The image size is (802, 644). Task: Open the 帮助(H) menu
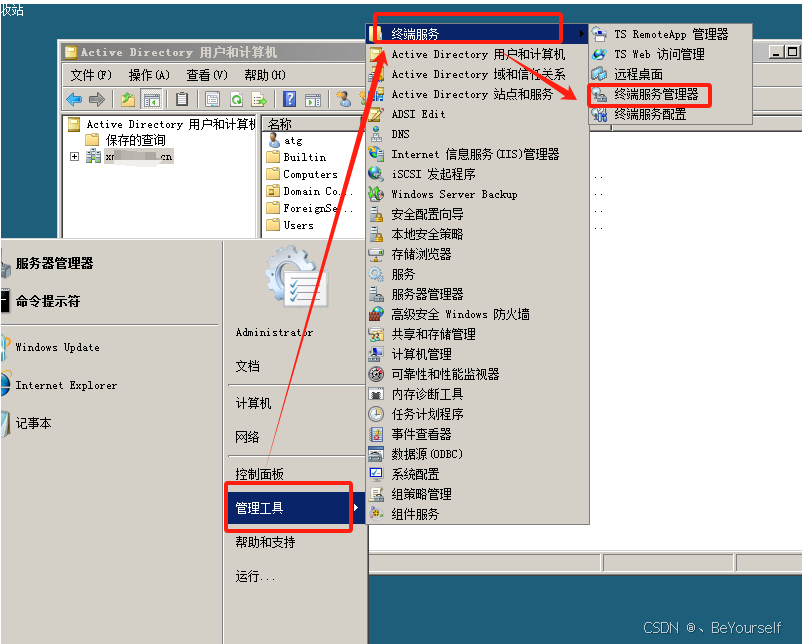(x=264, y=75)
